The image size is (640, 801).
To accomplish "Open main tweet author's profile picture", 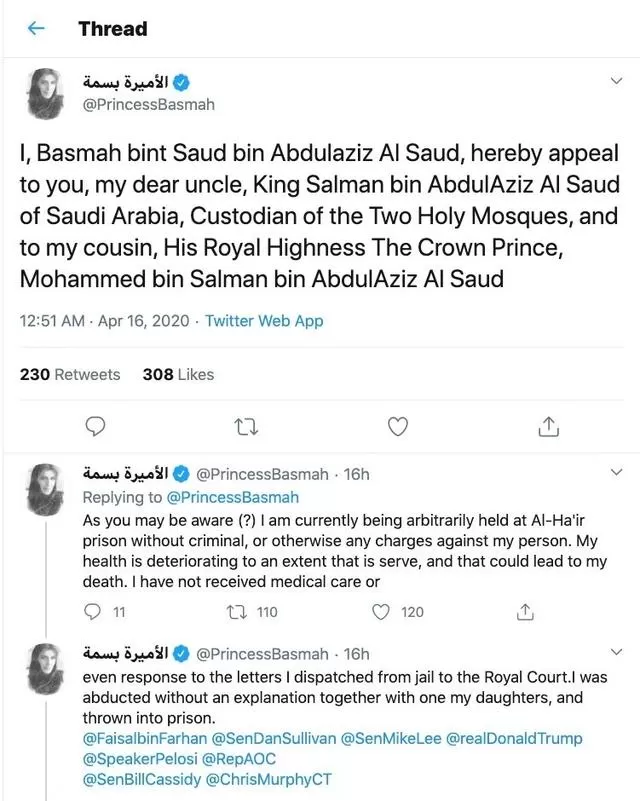I will click(45, 93).
